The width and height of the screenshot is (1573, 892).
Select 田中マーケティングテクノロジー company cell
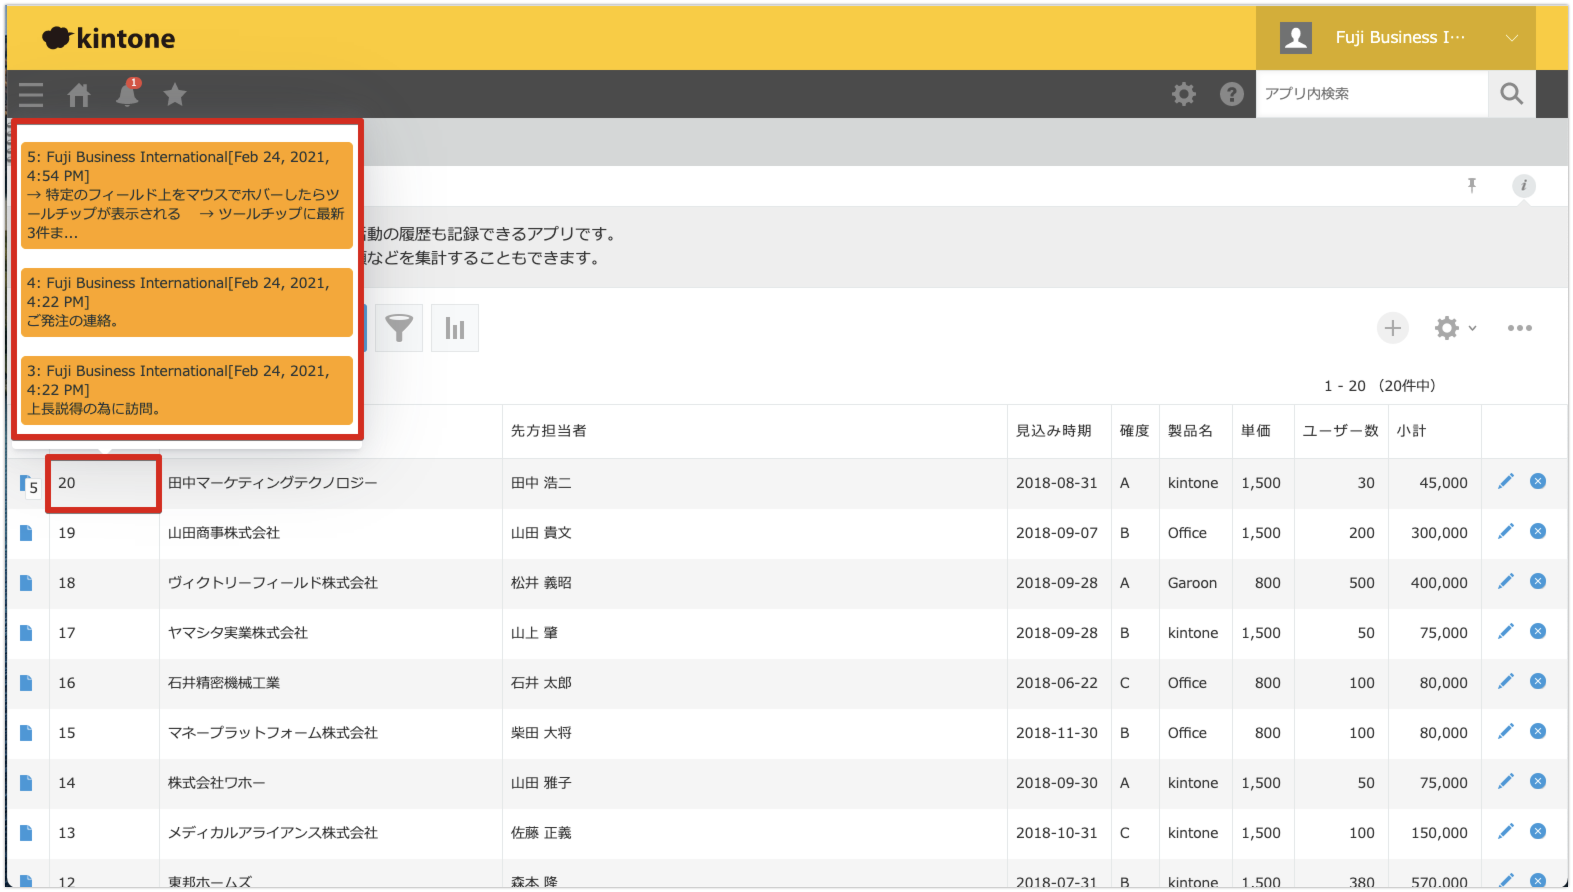331,483
